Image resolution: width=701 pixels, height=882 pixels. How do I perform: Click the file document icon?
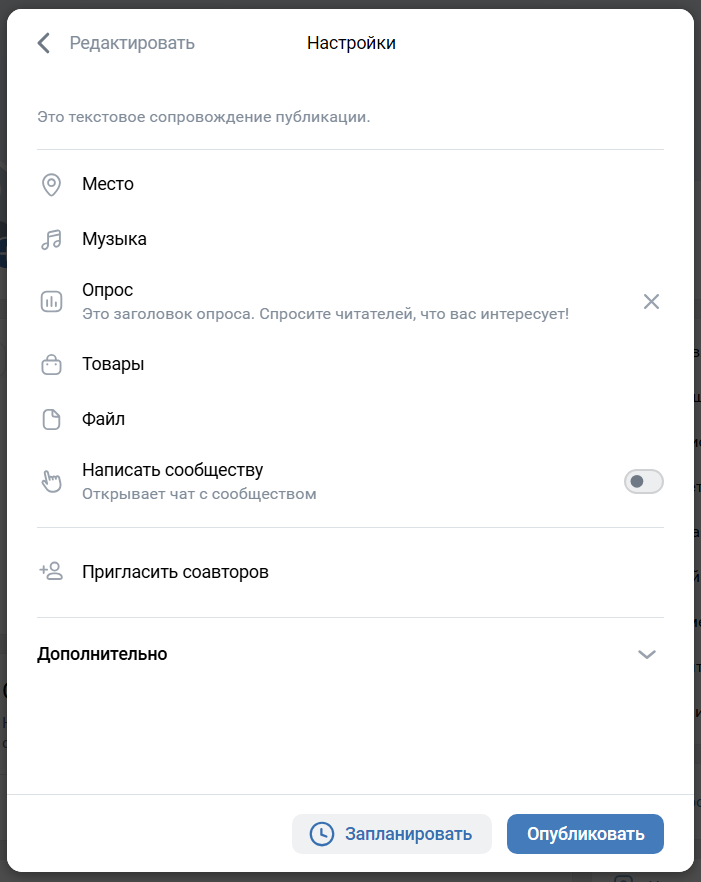point(51,419)
